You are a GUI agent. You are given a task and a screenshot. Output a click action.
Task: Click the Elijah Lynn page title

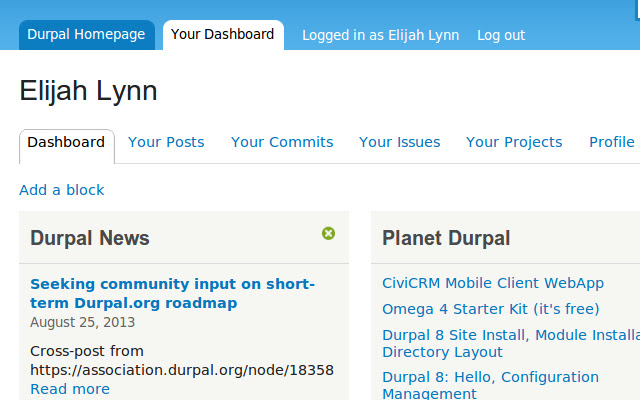pos(88,91)
